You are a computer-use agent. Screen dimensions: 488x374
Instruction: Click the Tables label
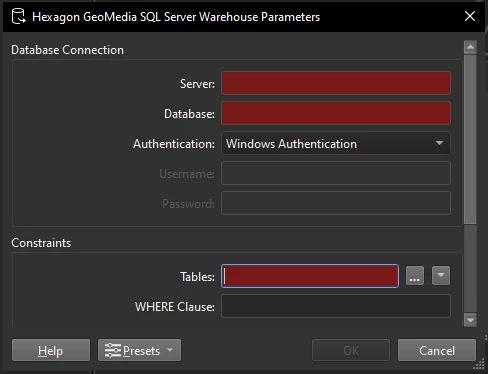click(x=197, y=277)
